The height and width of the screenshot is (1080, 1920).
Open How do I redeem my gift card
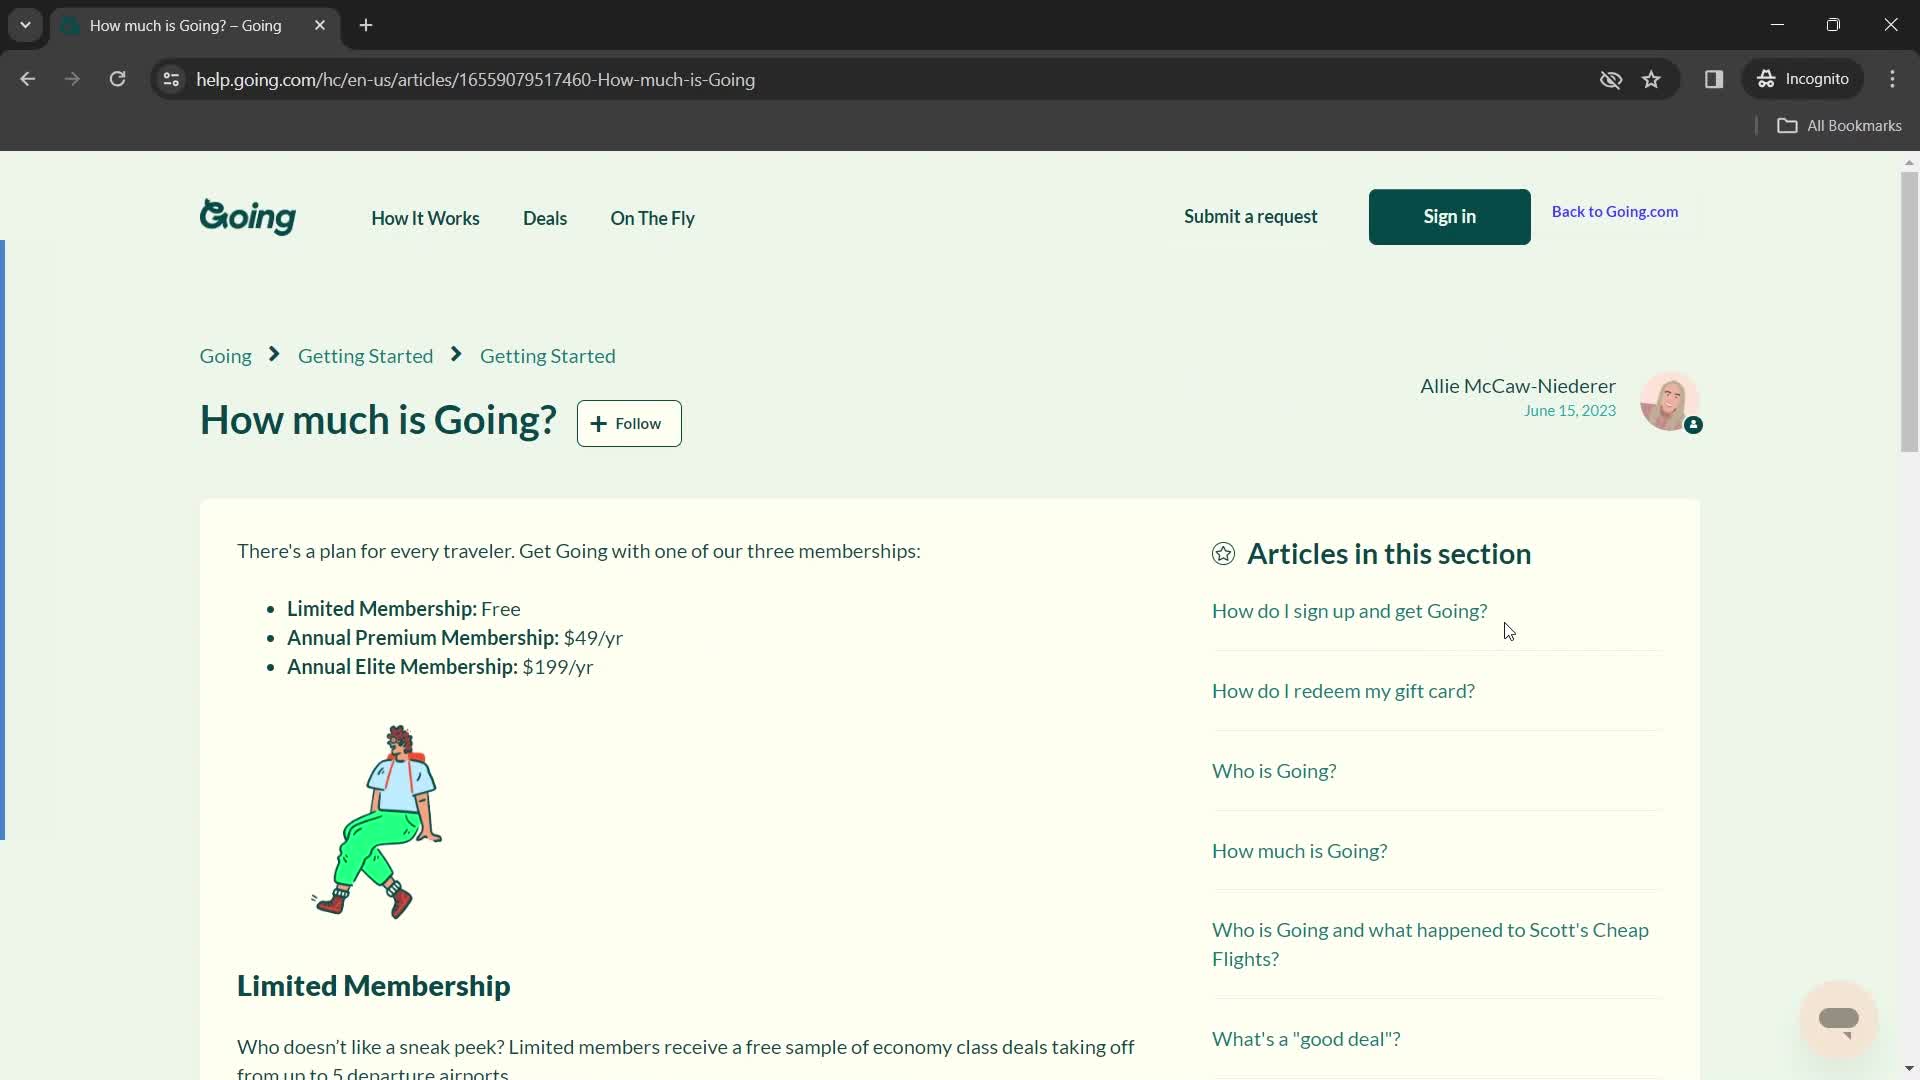(x=1343, y=691)
